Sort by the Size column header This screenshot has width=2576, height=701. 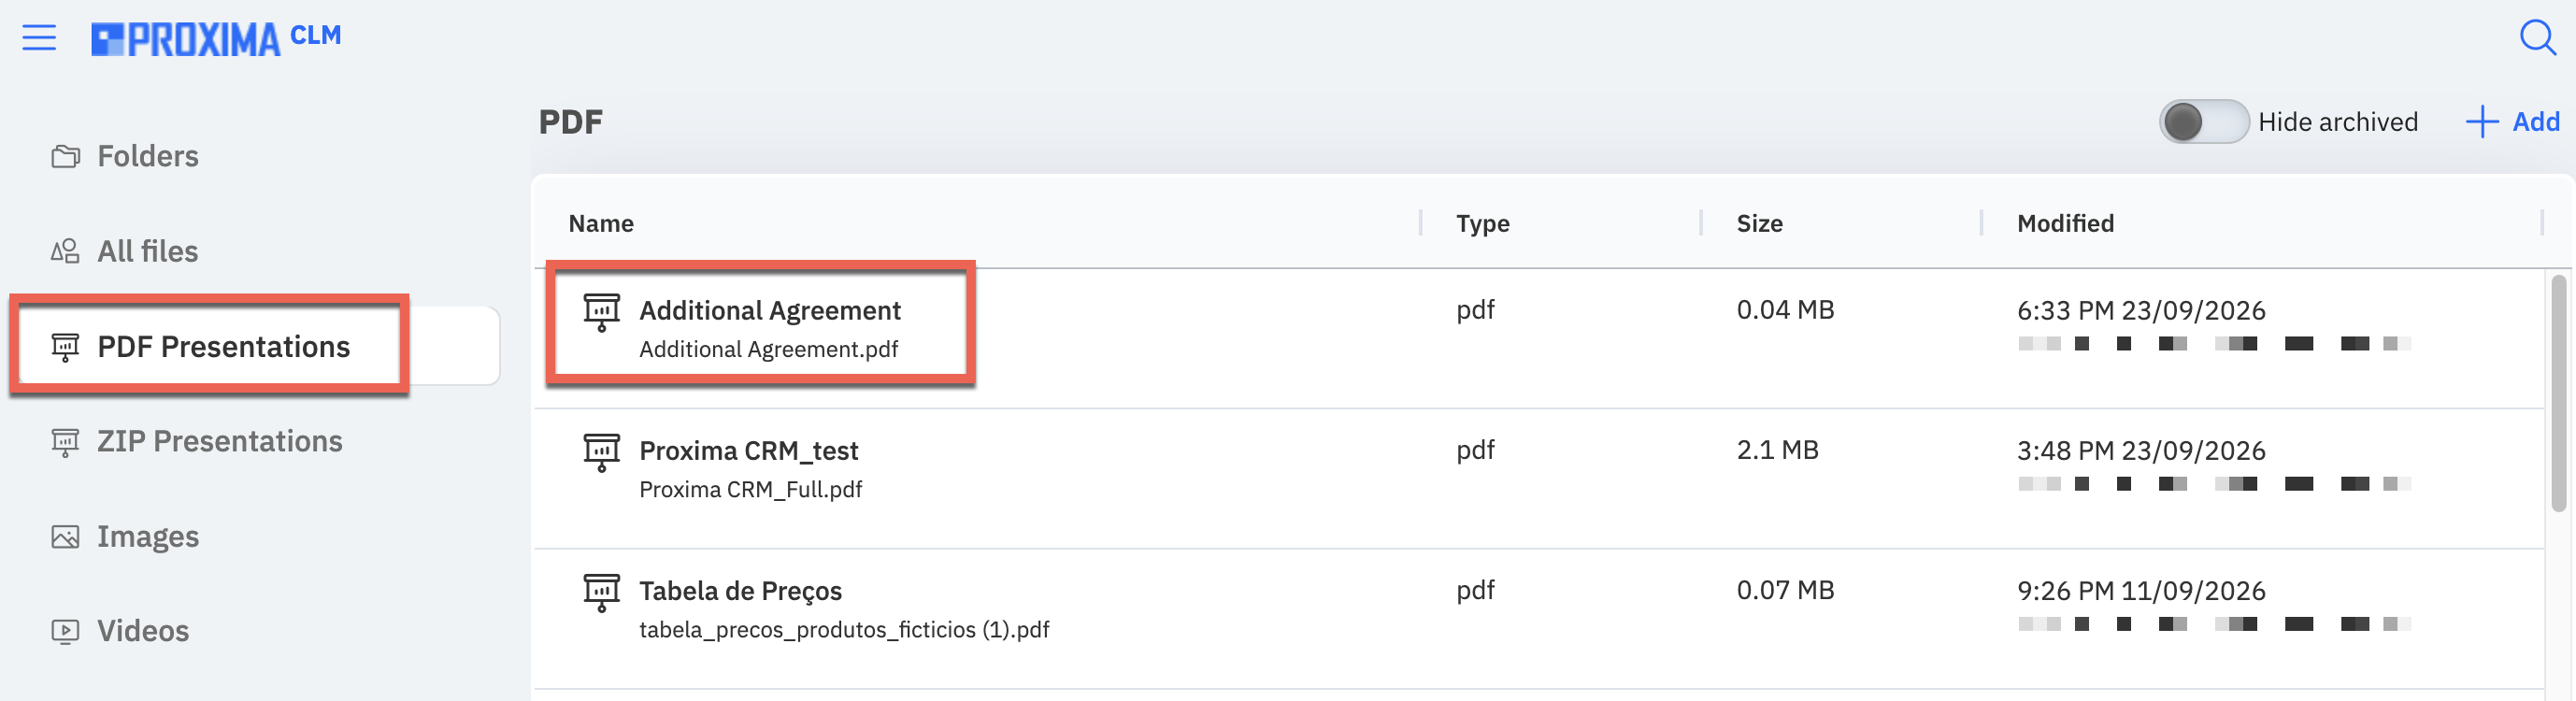(x=1759, y=223)
